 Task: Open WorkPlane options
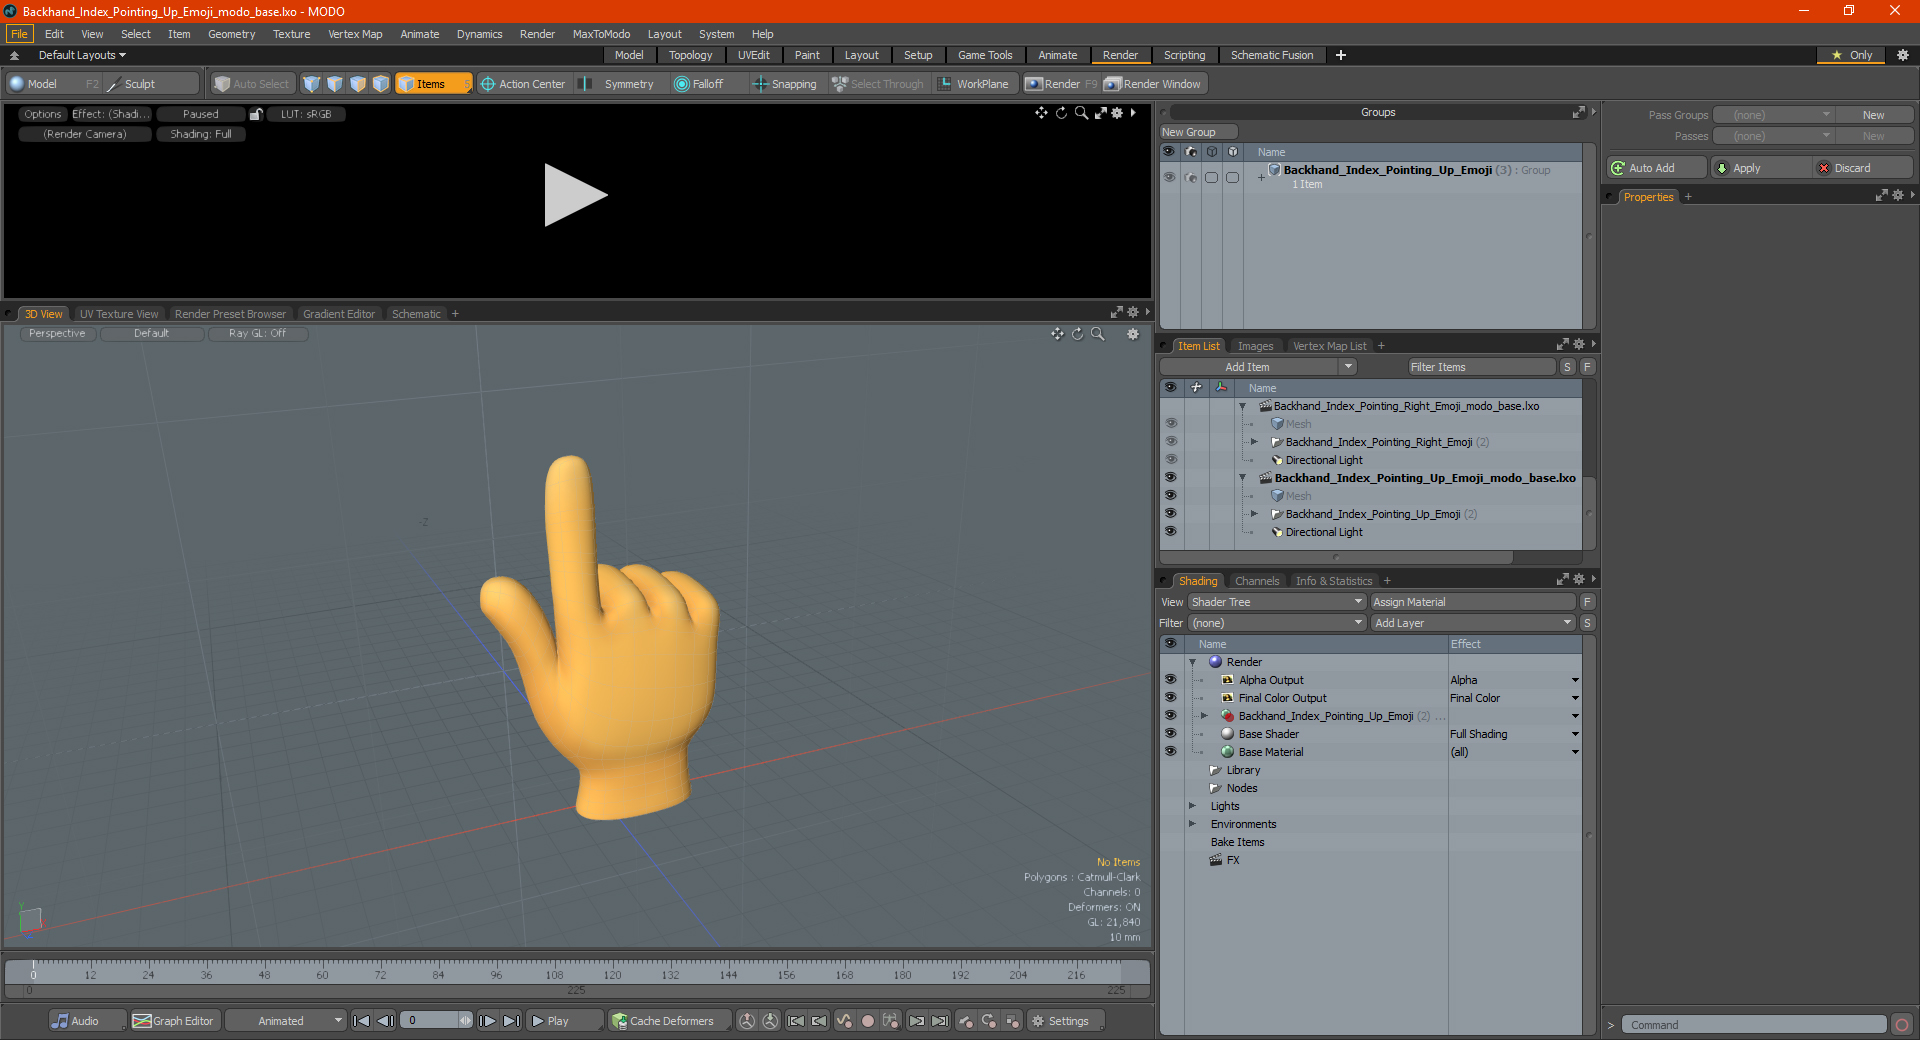[x=973, y=84]
